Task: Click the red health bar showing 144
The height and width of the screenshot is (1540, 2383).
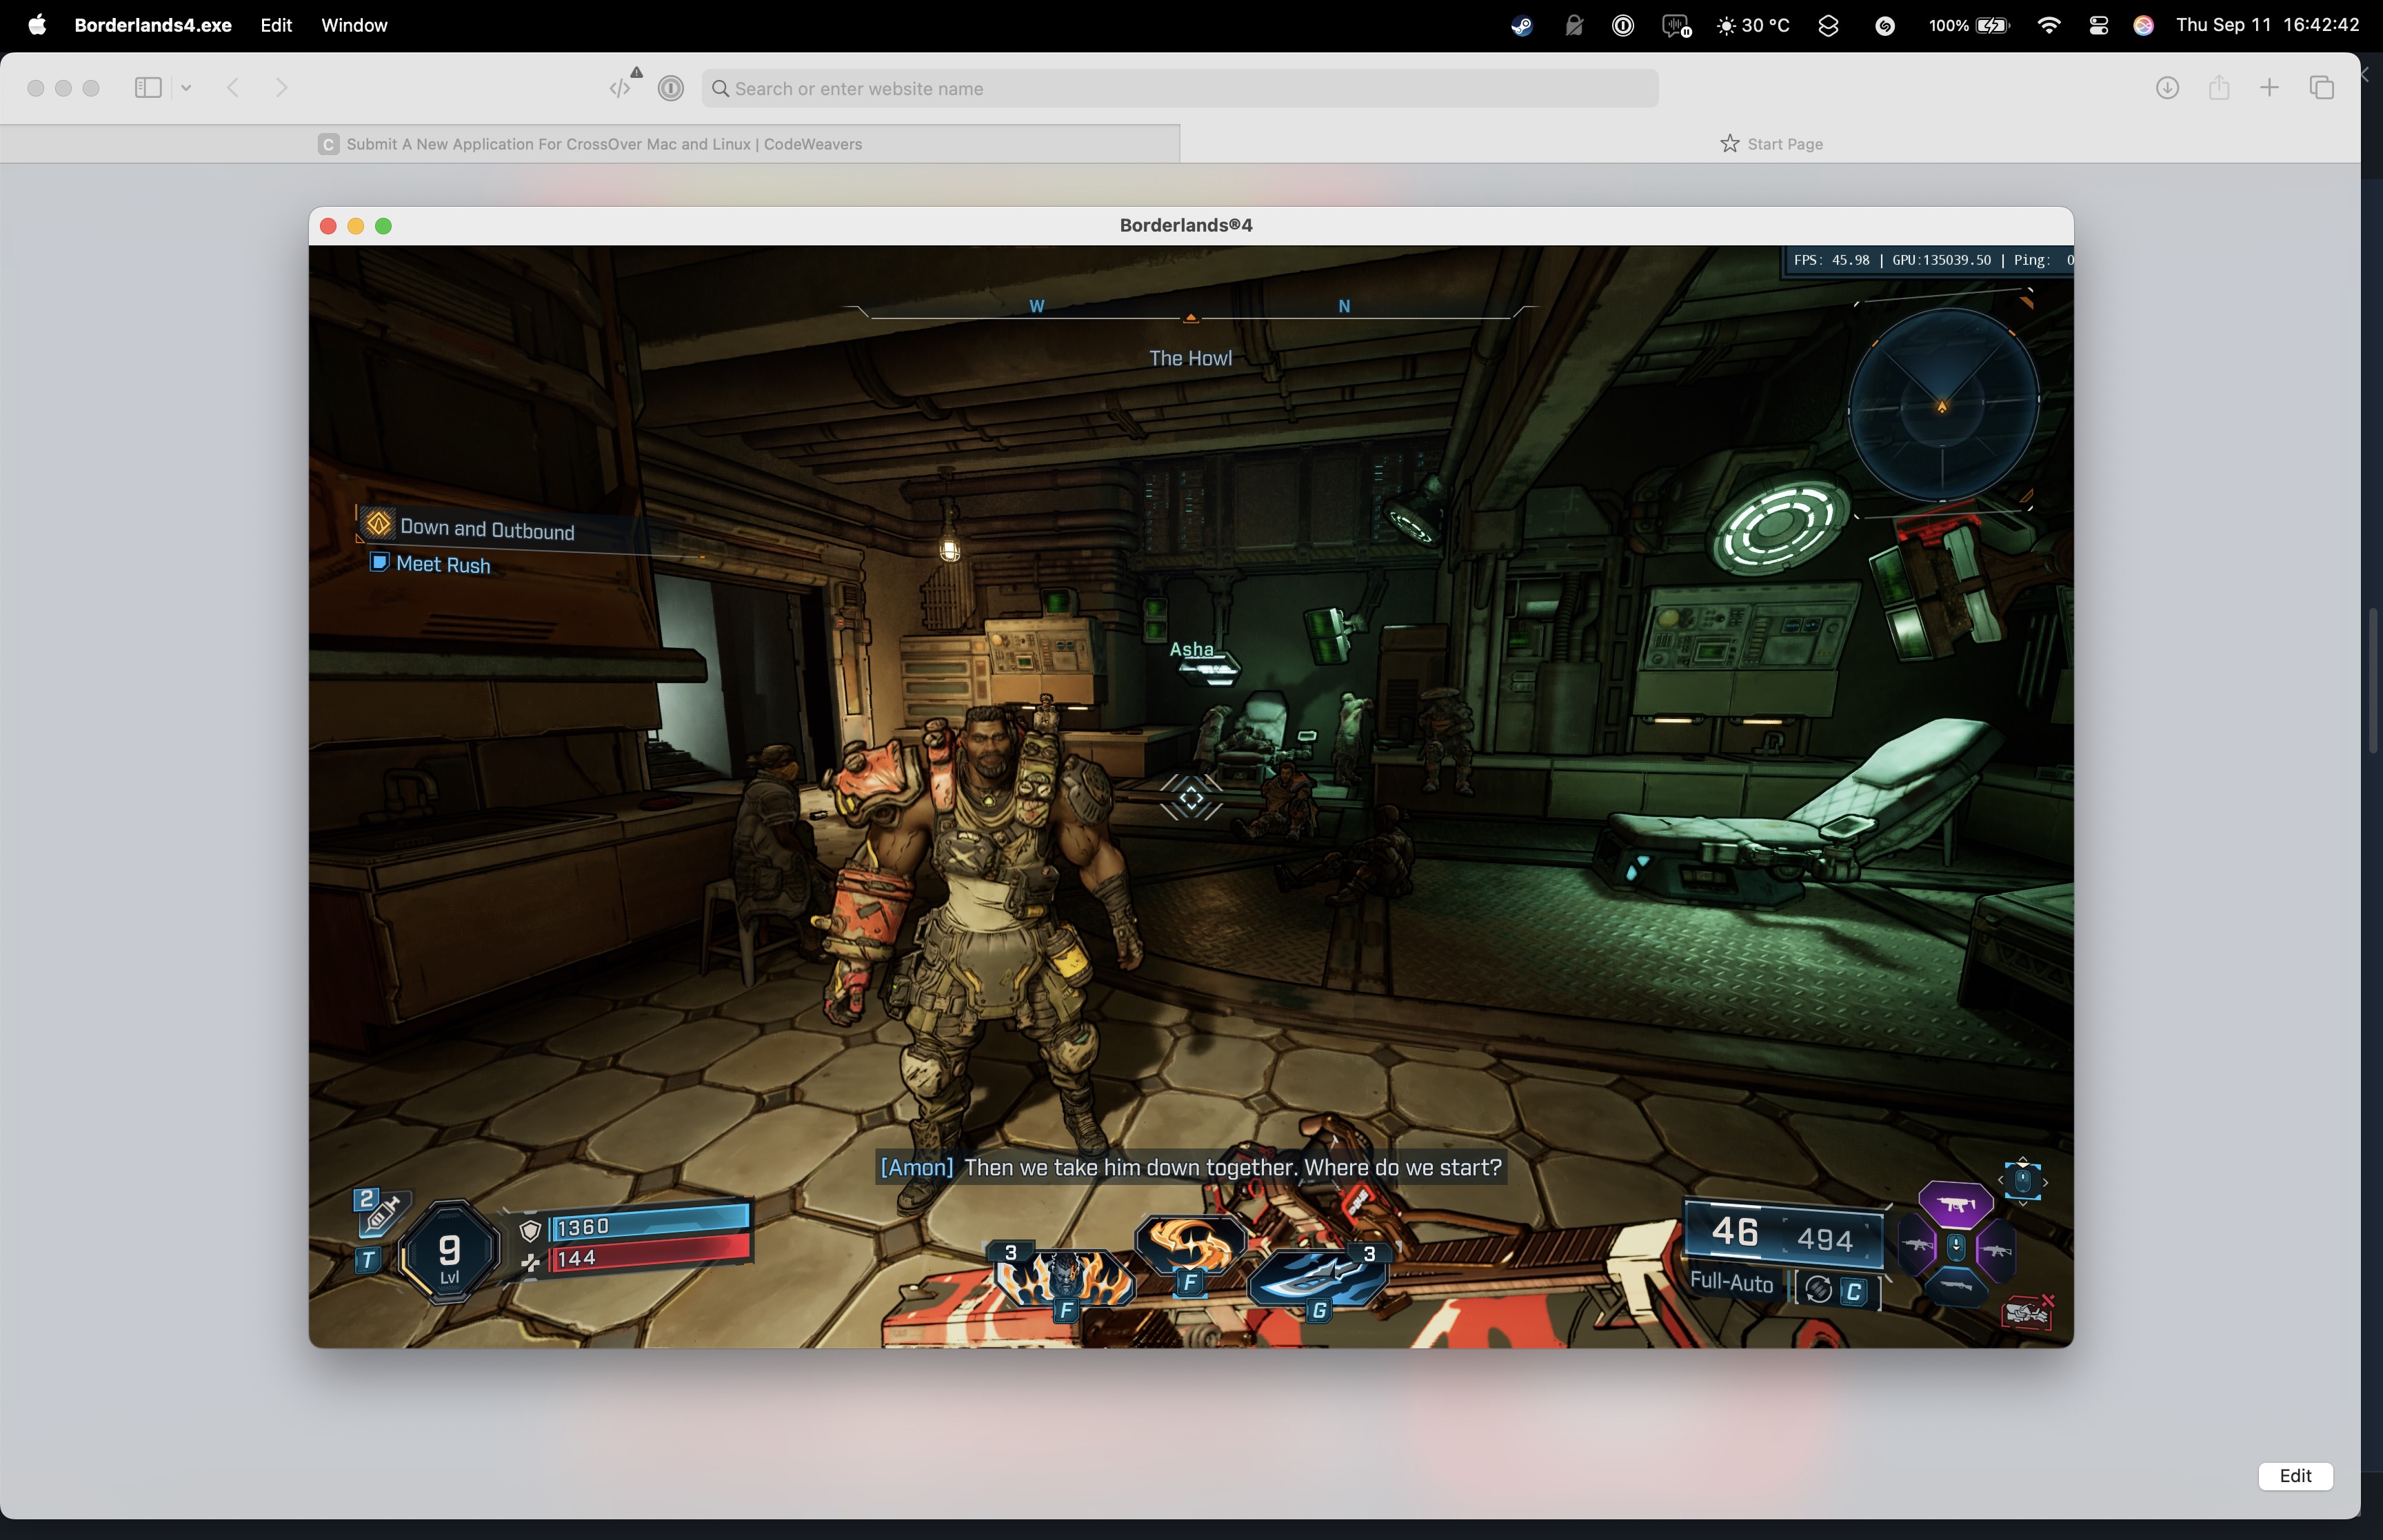Action: 650,1257
